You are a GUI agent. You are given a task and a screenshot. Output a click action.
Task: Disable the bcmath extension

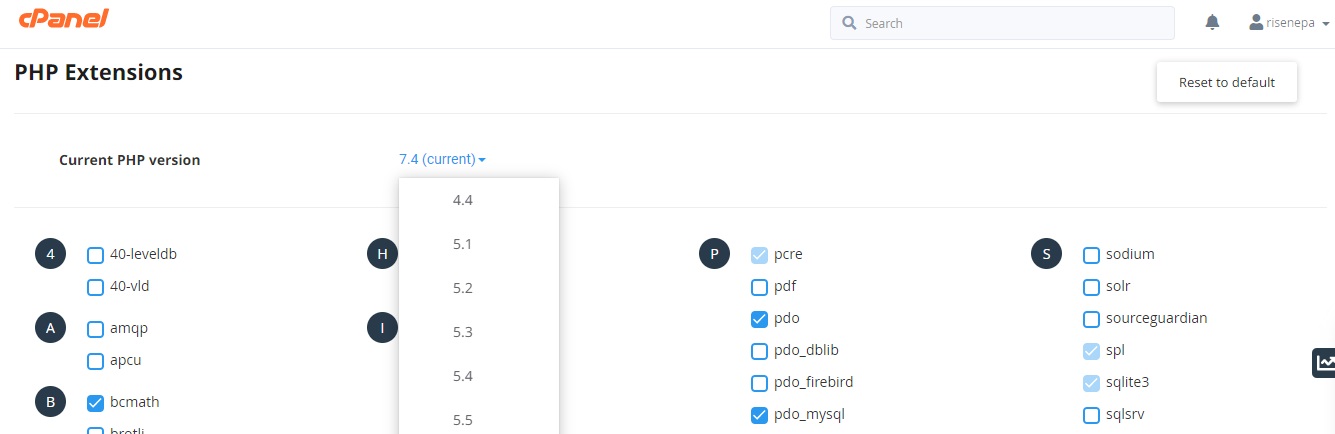point(95,403)
